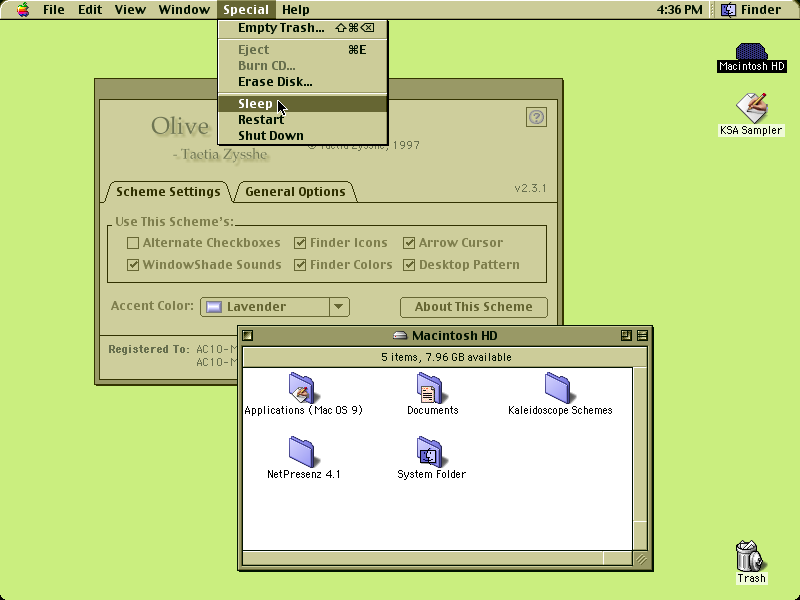Switch to the Scheme Settings tab
Screen dimensions: 800x600
[x=168, y=192]
